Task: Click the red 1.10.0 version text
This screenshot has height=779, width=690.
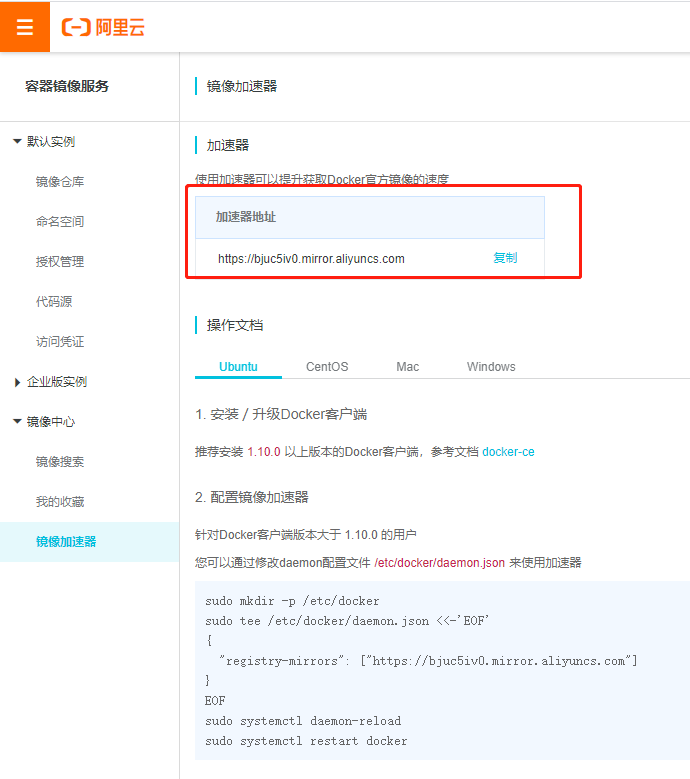Action: pyautogui.click(x=264, y=452)
